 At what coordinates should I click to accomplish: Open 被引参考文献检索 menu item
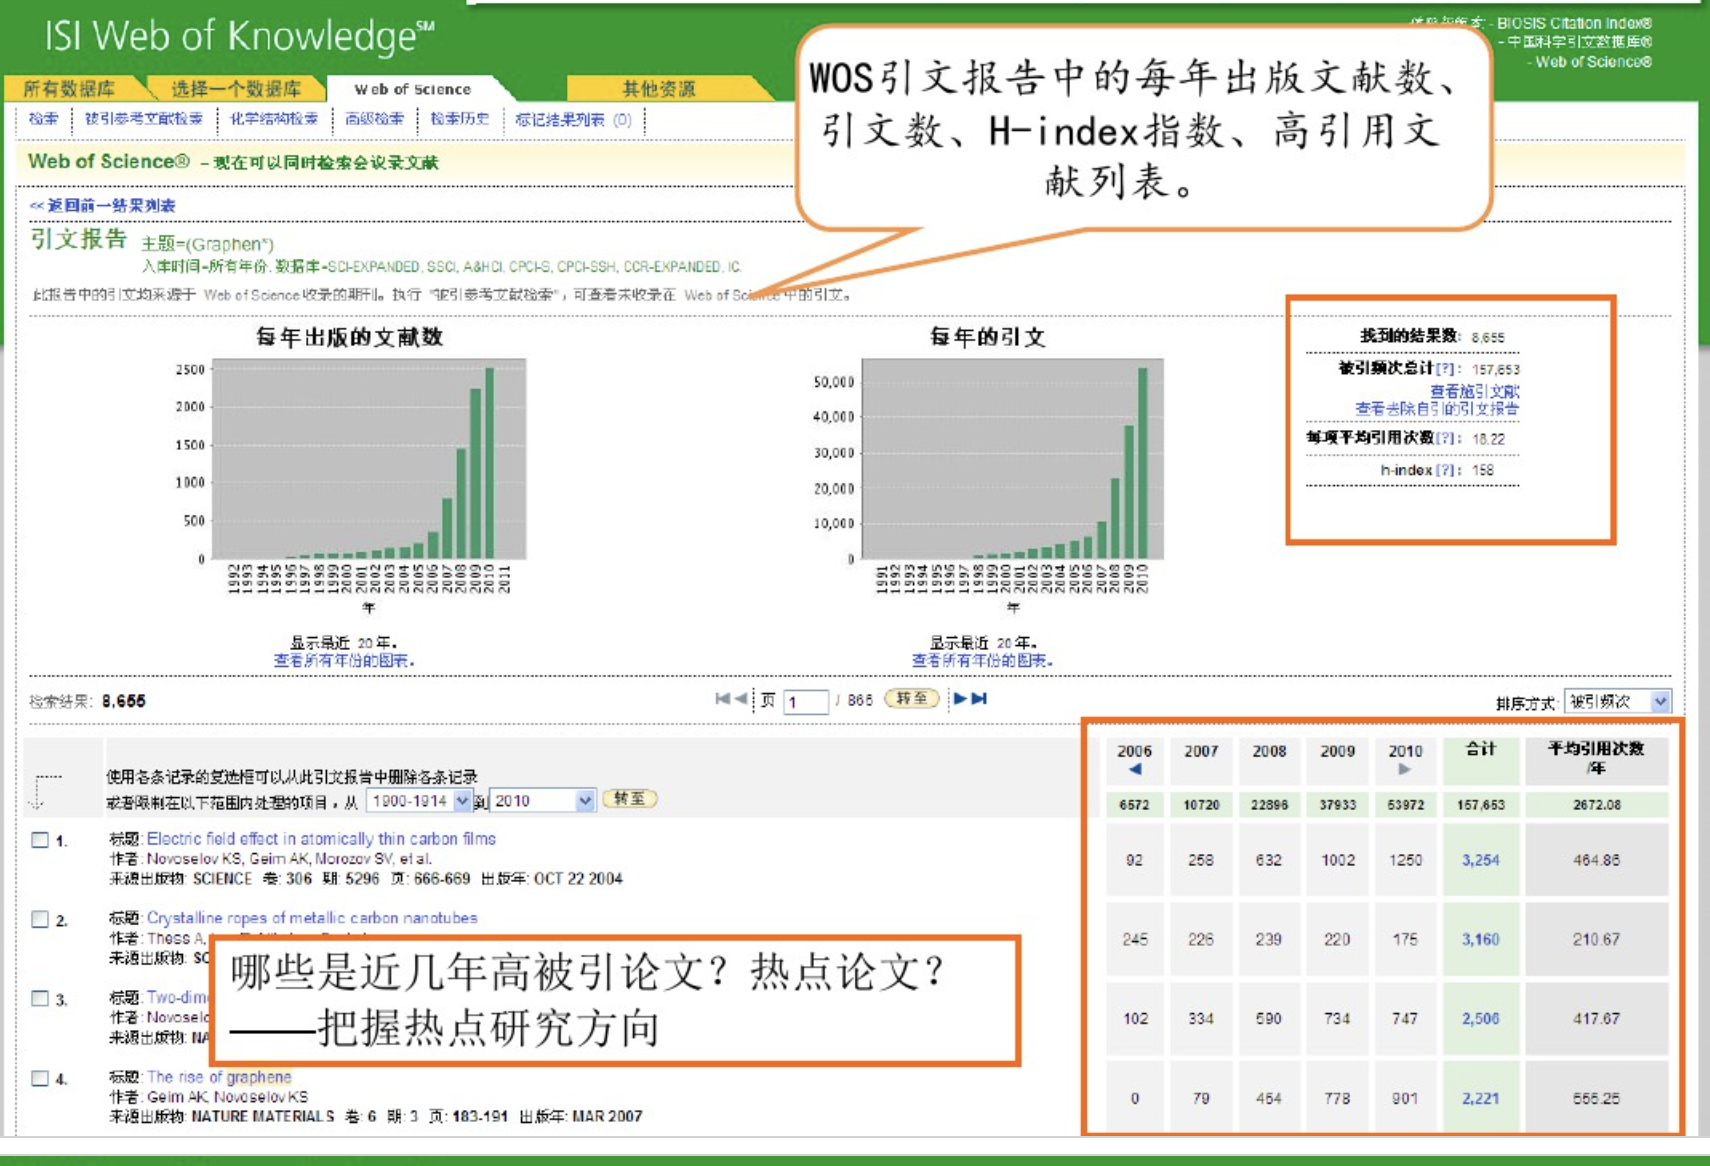click(x=144, y=119)
